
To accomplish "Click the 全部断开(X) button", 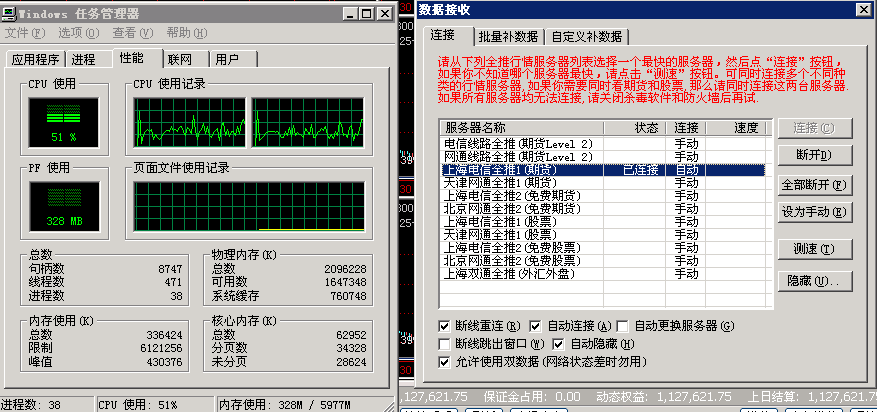I will (x=814, y=184).
